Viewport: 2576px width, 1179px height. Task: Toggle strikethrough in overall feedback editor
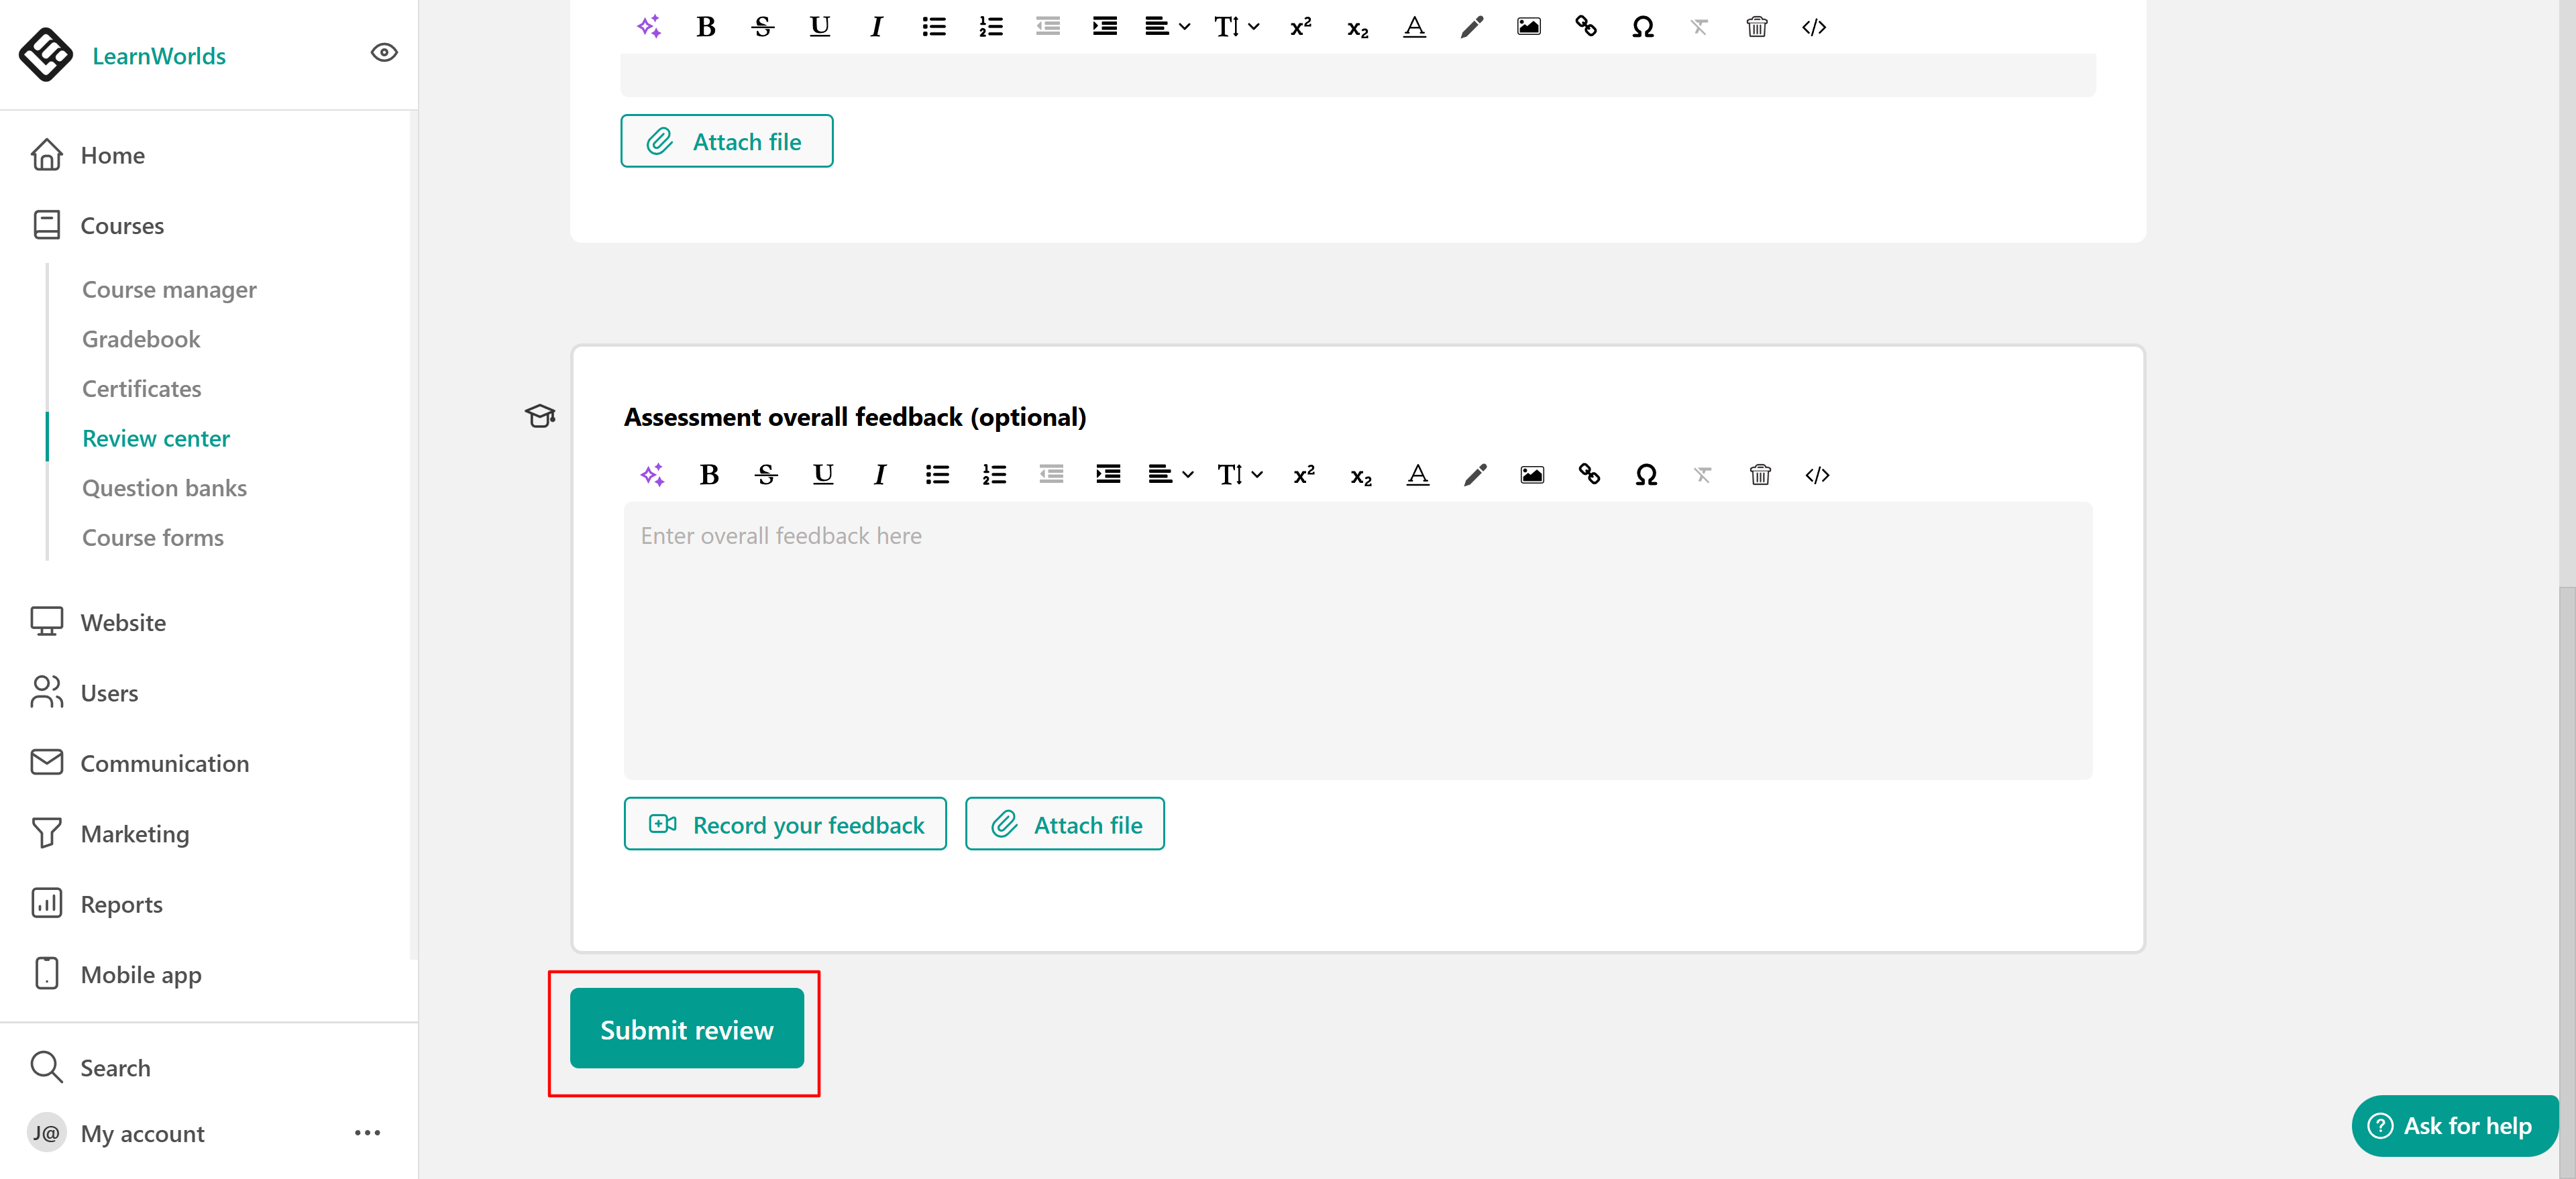(x=766, y=475)
